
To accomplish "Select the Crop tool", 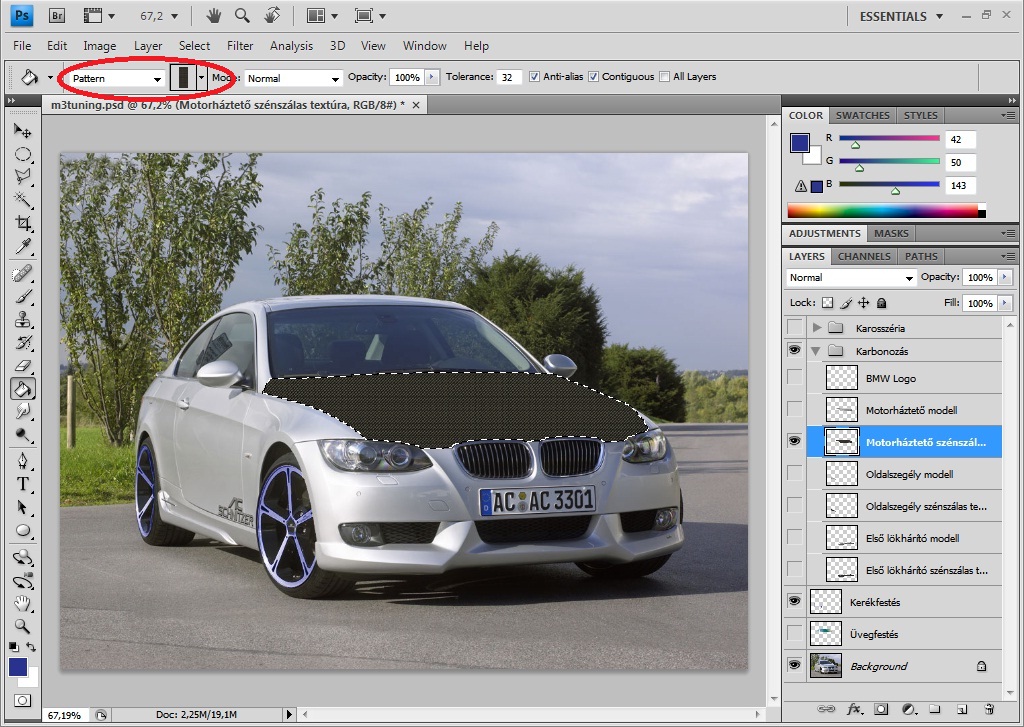I will point(23,223).
